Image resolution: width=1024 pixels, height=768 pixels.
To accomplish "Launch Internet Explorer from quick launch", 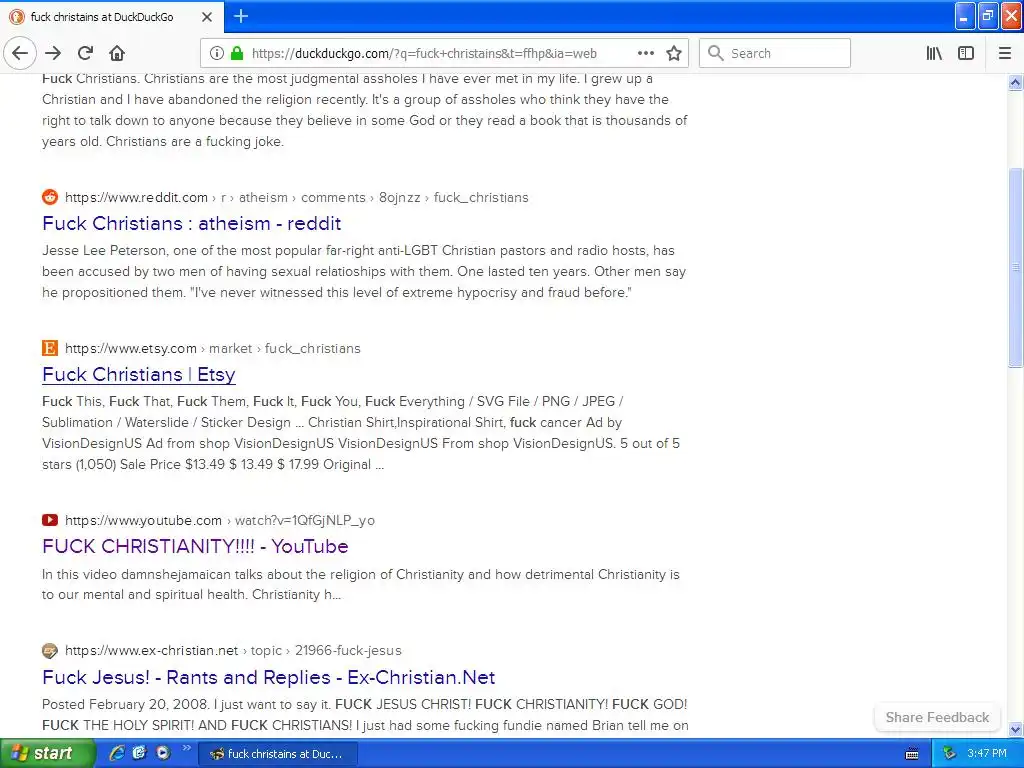I will click(x=117, y=753).
